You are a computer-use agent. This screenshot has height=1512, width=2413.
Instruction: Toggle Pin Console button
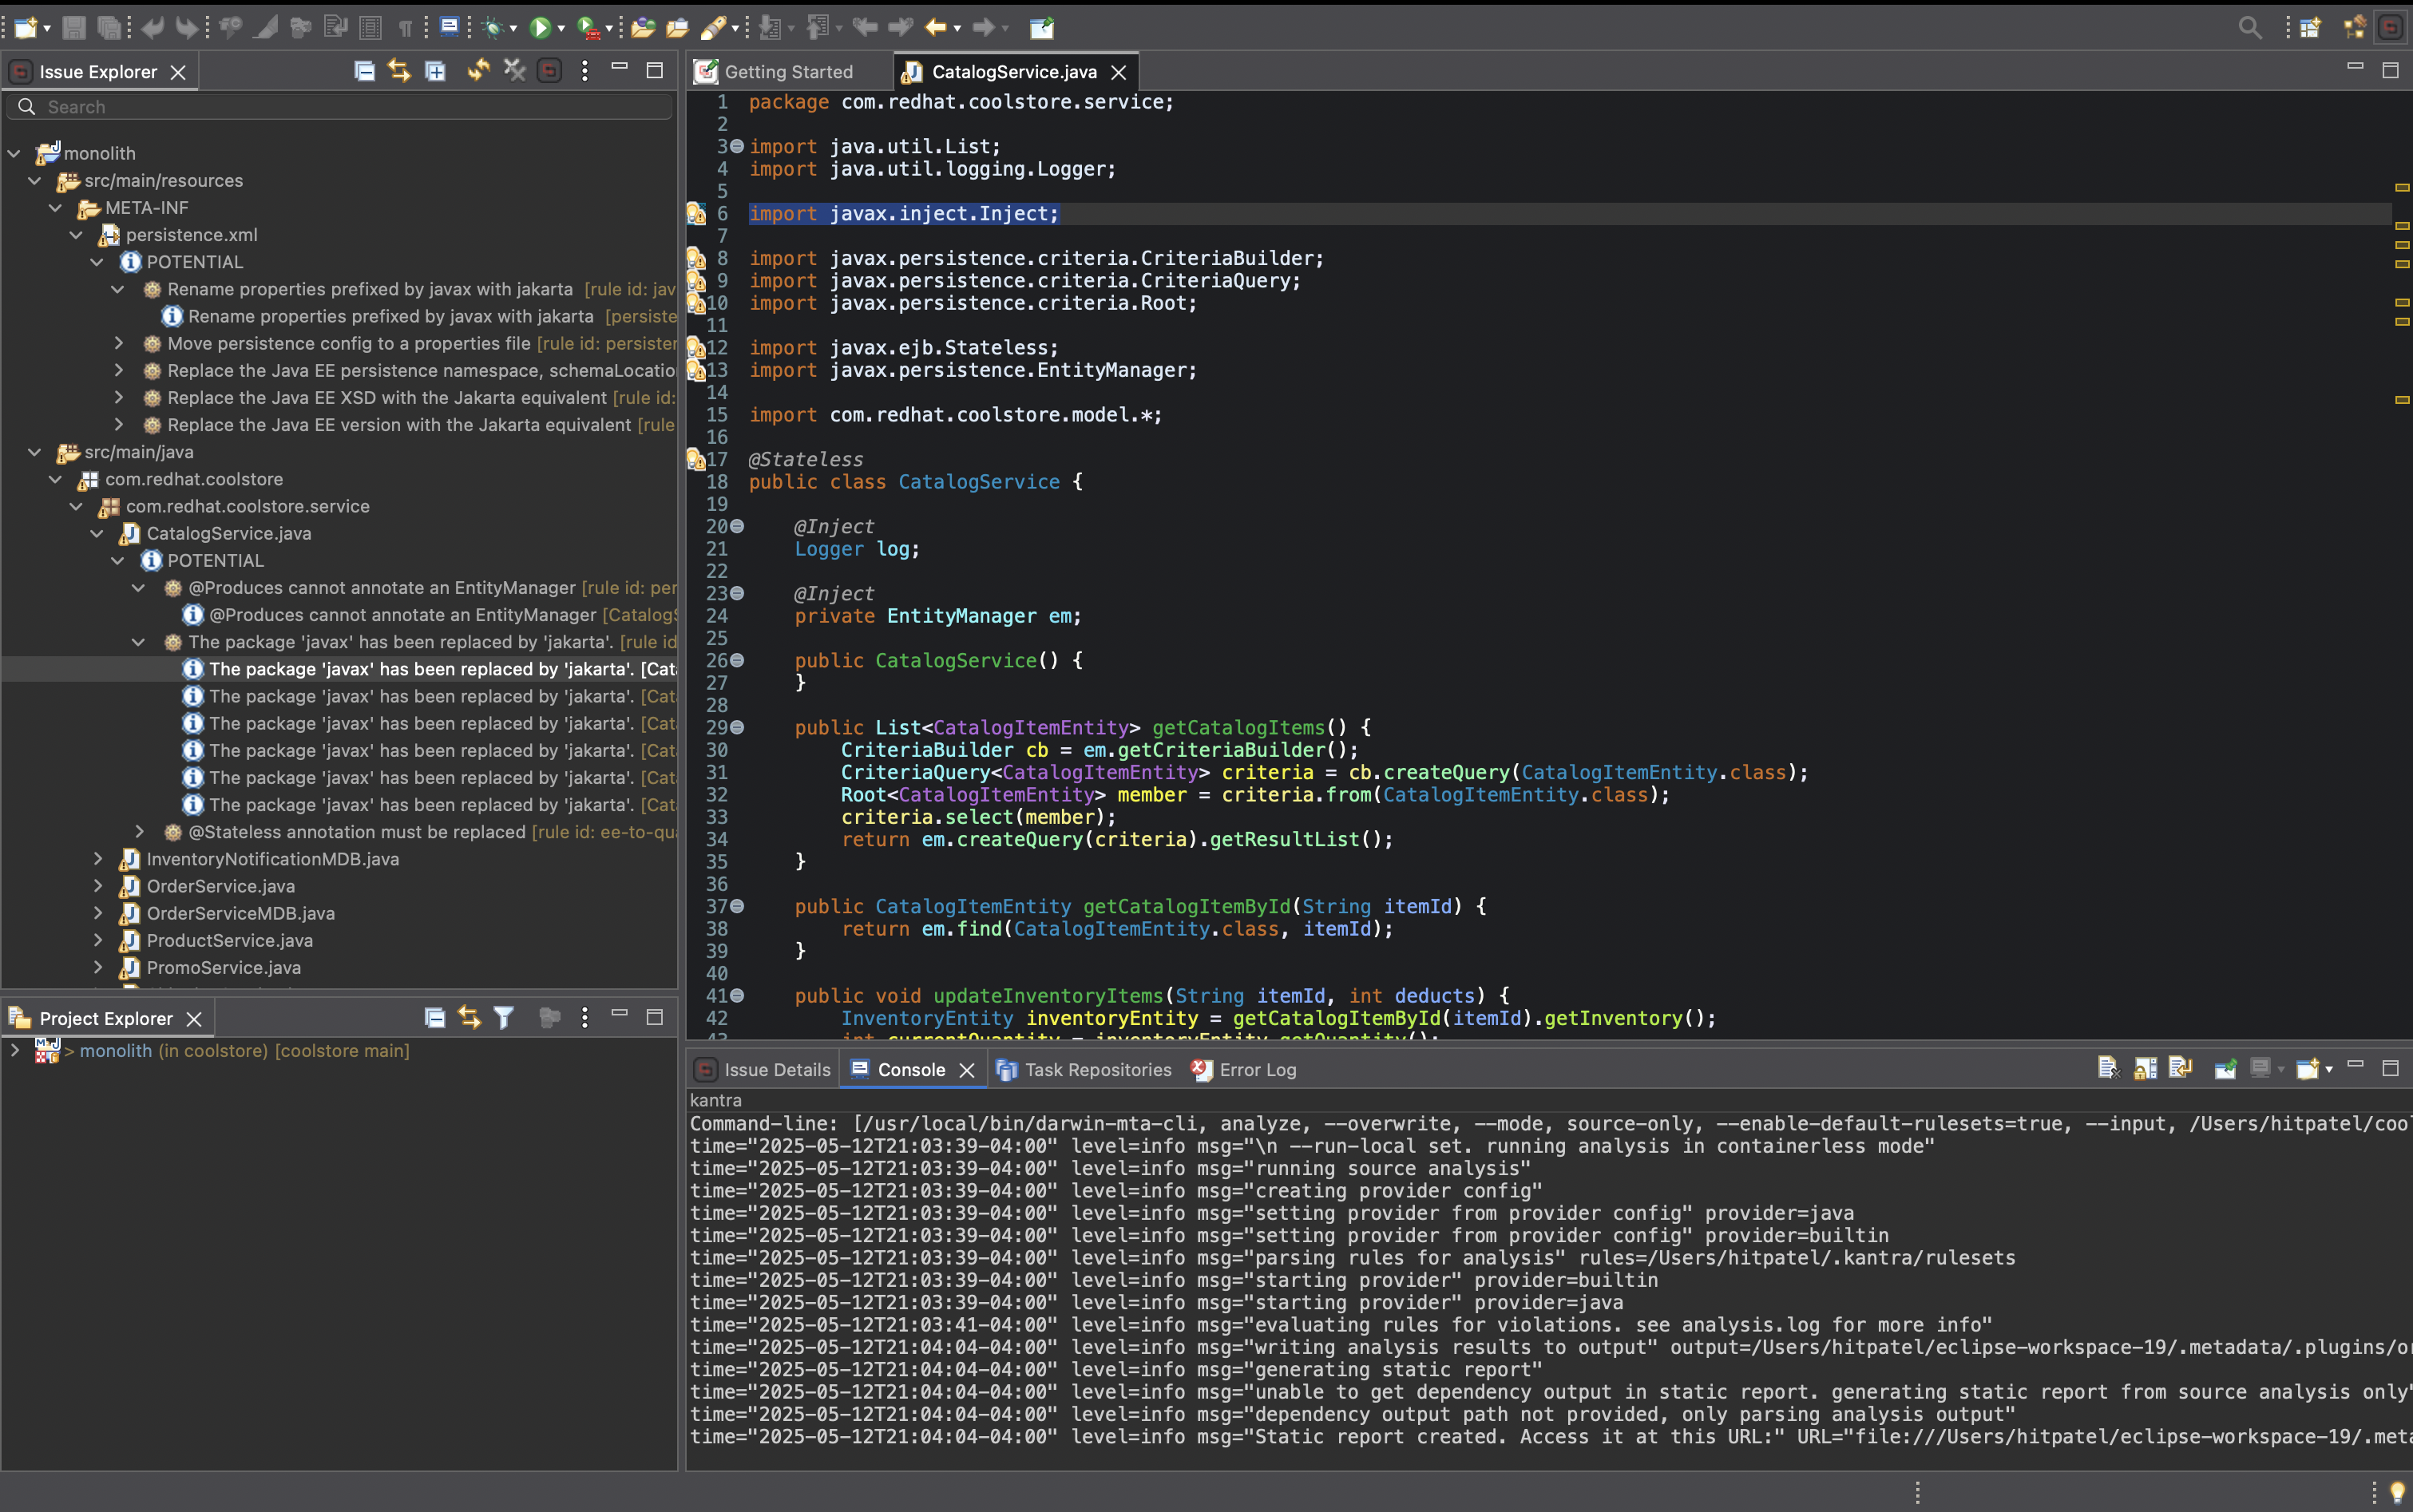[x=2225, y=1068]
